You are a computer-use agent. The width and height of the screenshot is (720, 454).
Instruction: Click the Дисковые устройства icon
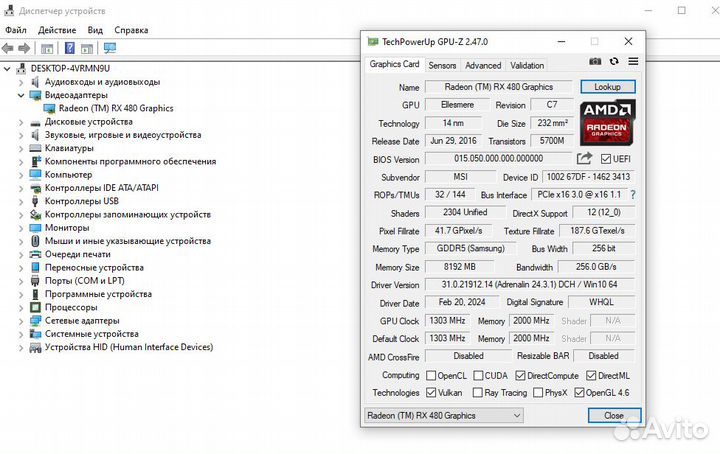[35, 122]
